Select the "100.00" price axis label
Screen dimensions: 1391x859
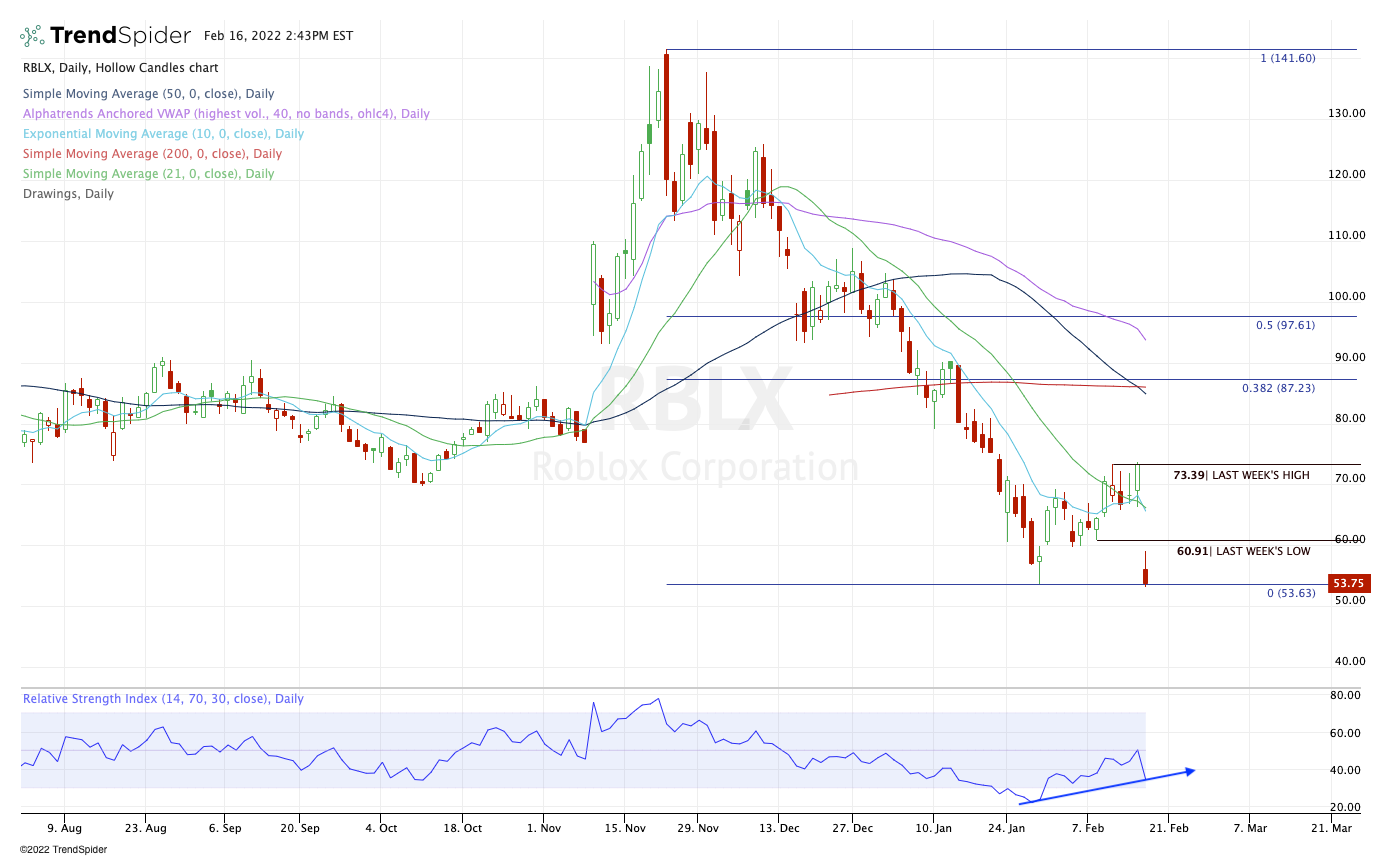tap(1347, 296)
